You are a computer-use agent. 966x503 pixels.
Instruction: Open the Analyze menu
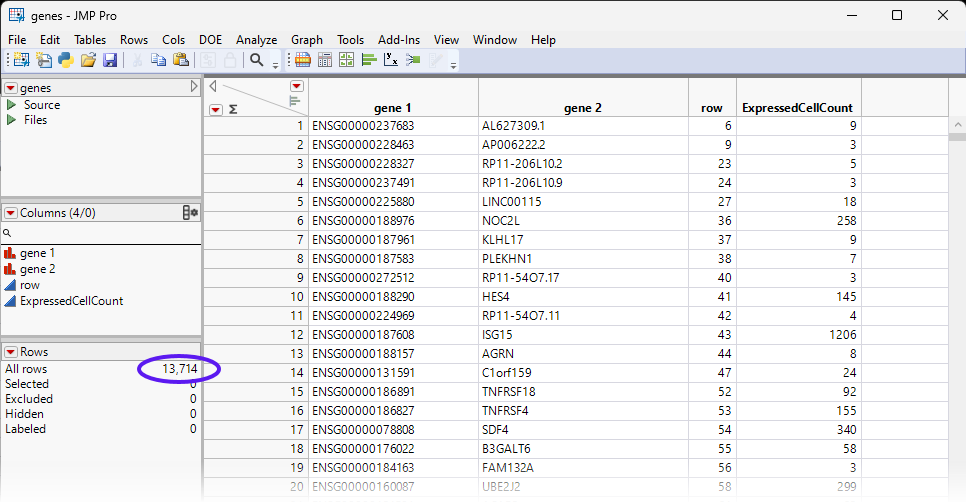pyautogui.click(x=256, y=40)
